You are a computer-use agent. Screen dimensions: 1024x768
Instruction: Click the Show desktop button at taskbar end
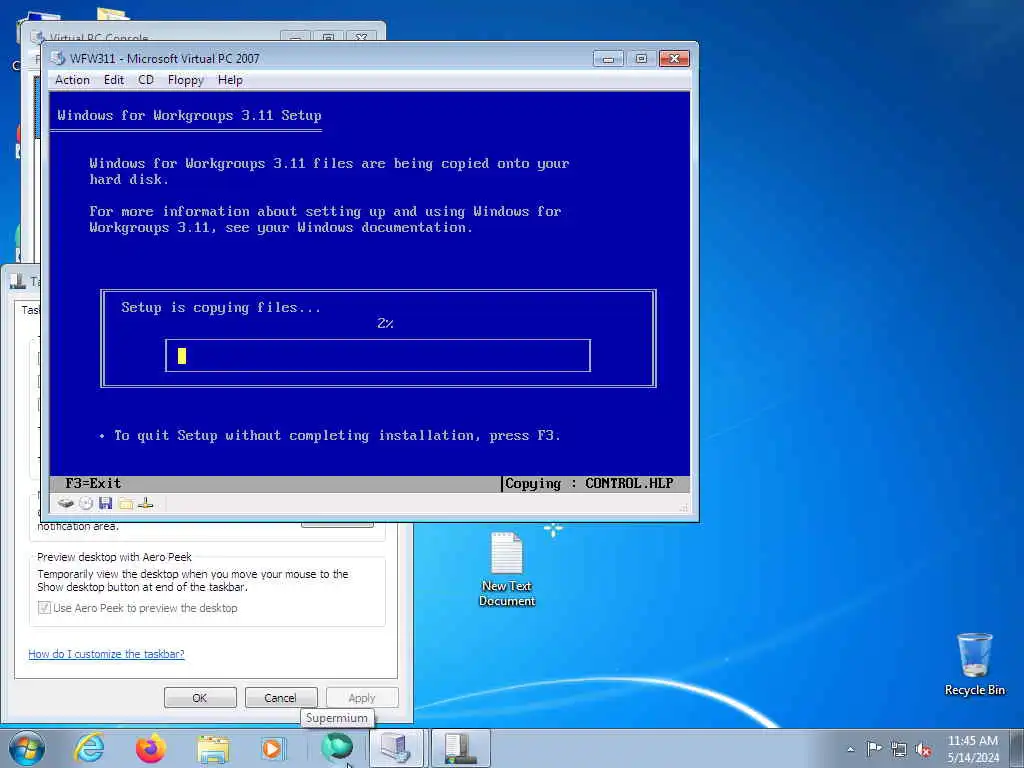(1017, 749)
